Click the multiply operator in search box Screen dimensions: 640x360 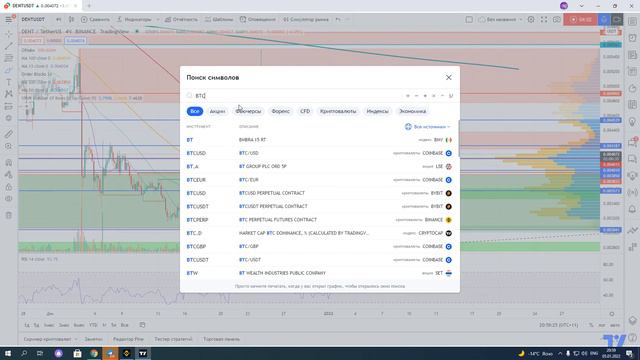(433, 96)
